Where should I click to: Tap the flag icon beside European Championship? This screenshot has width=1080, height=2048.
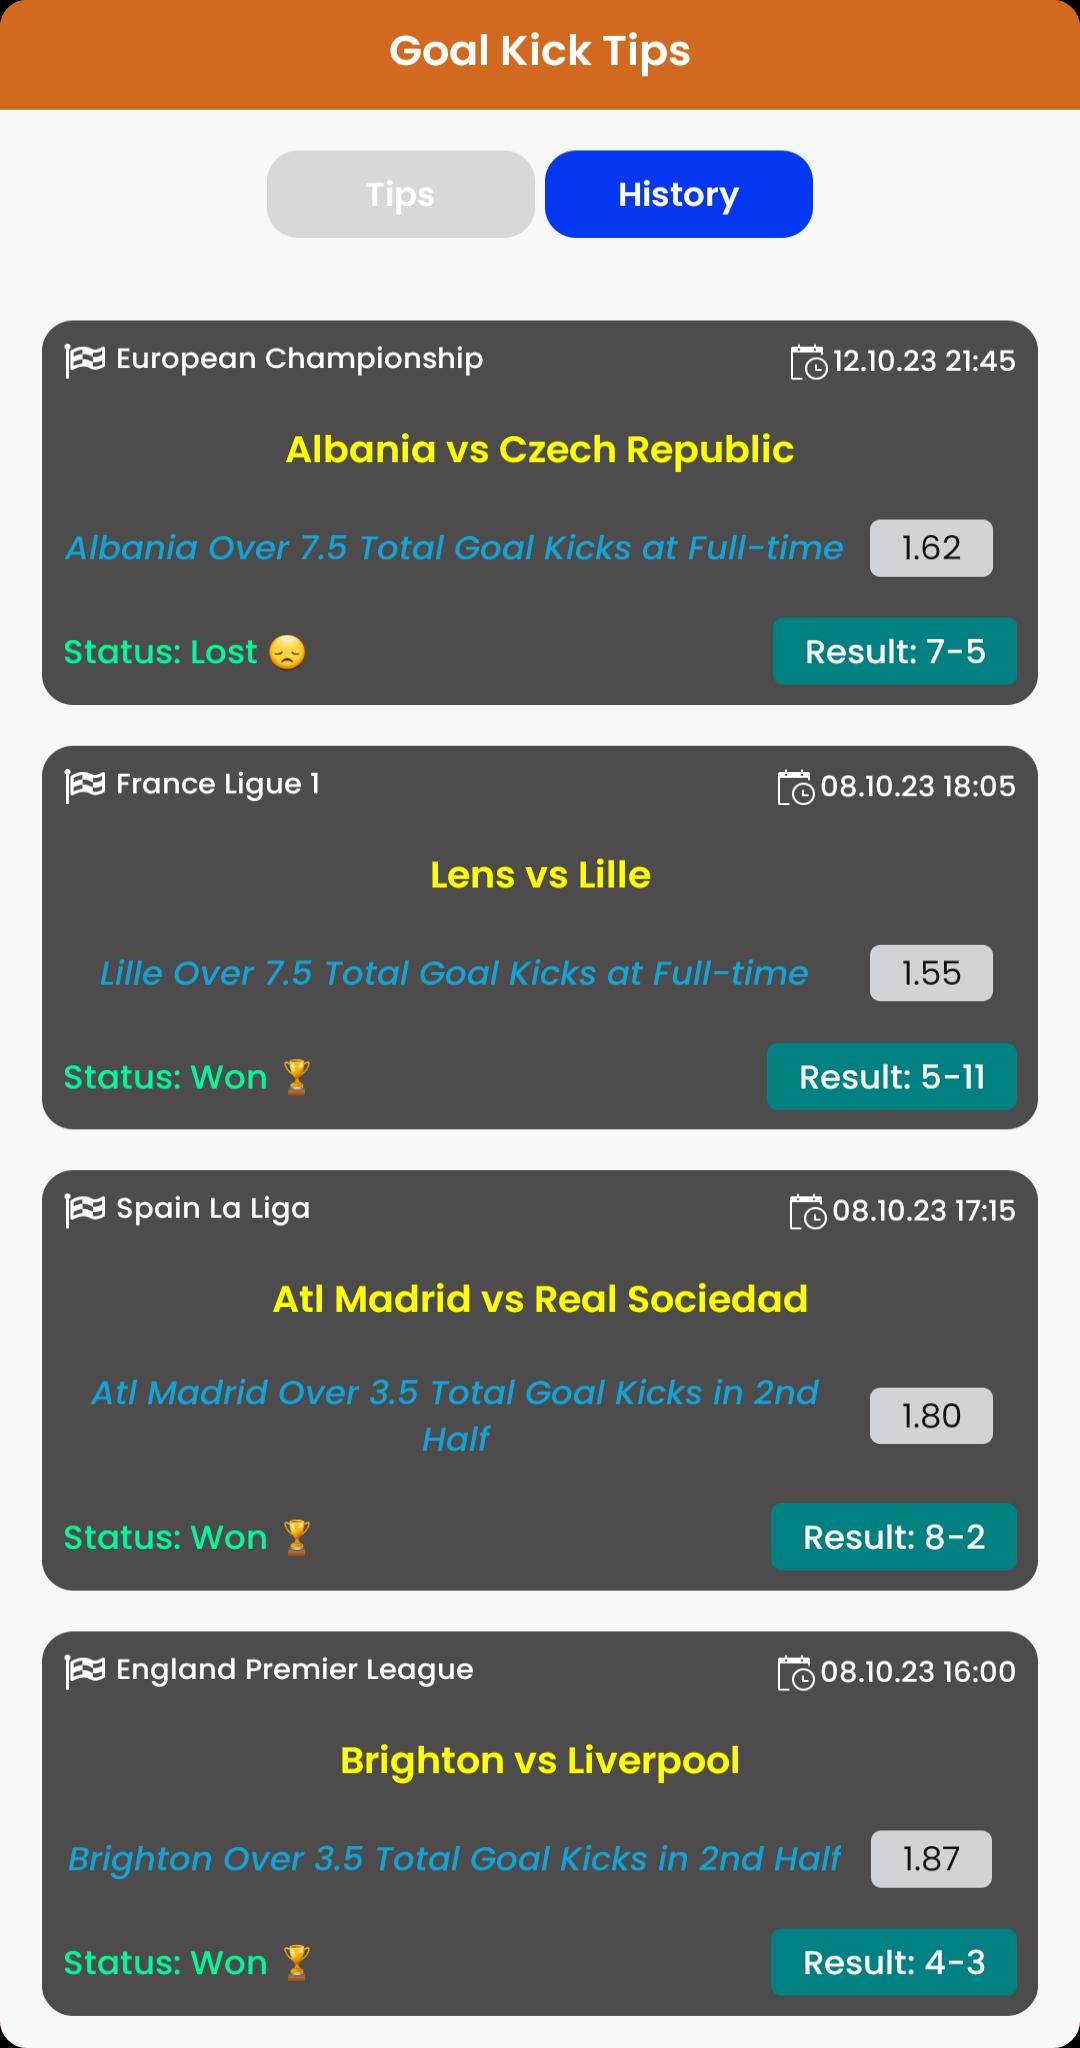tap(85, 360)
